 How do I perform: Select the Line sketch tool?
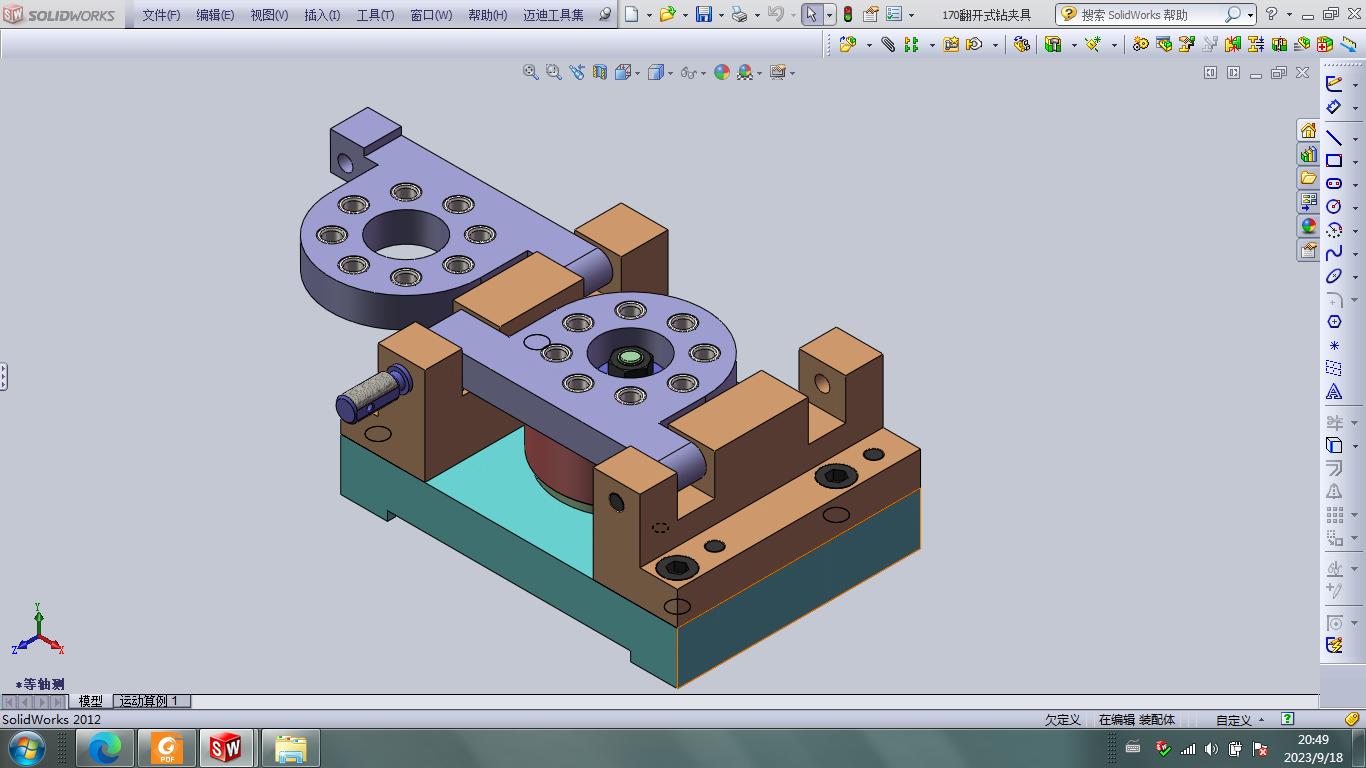1334,138
